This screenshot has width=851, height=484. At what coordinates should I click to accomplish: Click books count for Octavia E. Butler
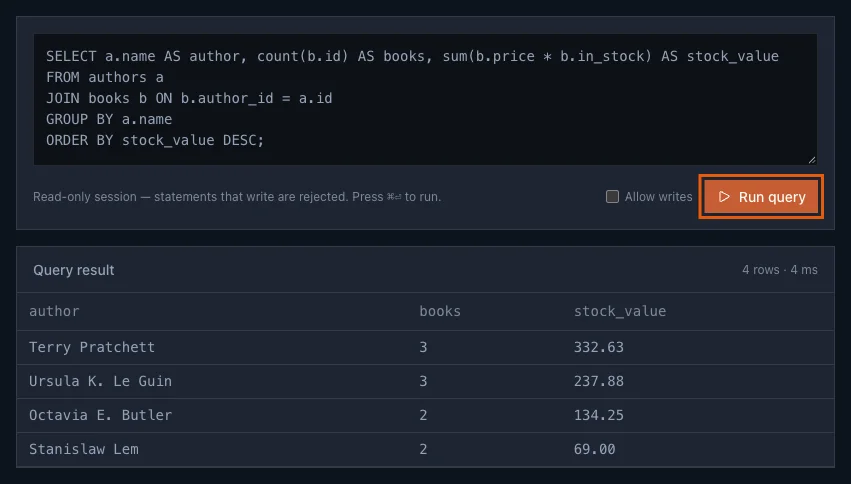pos(423,415)
